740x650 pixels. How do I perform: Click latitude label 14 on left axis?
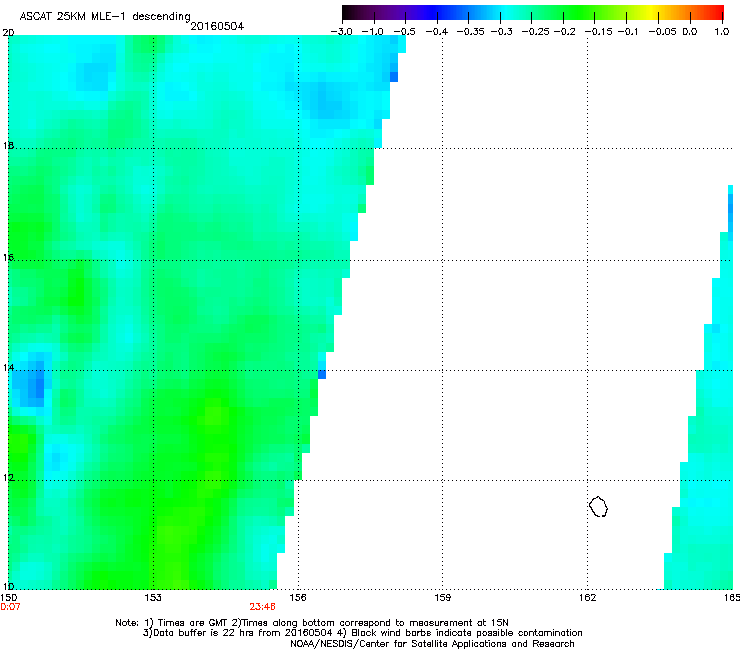coord(8,367)
